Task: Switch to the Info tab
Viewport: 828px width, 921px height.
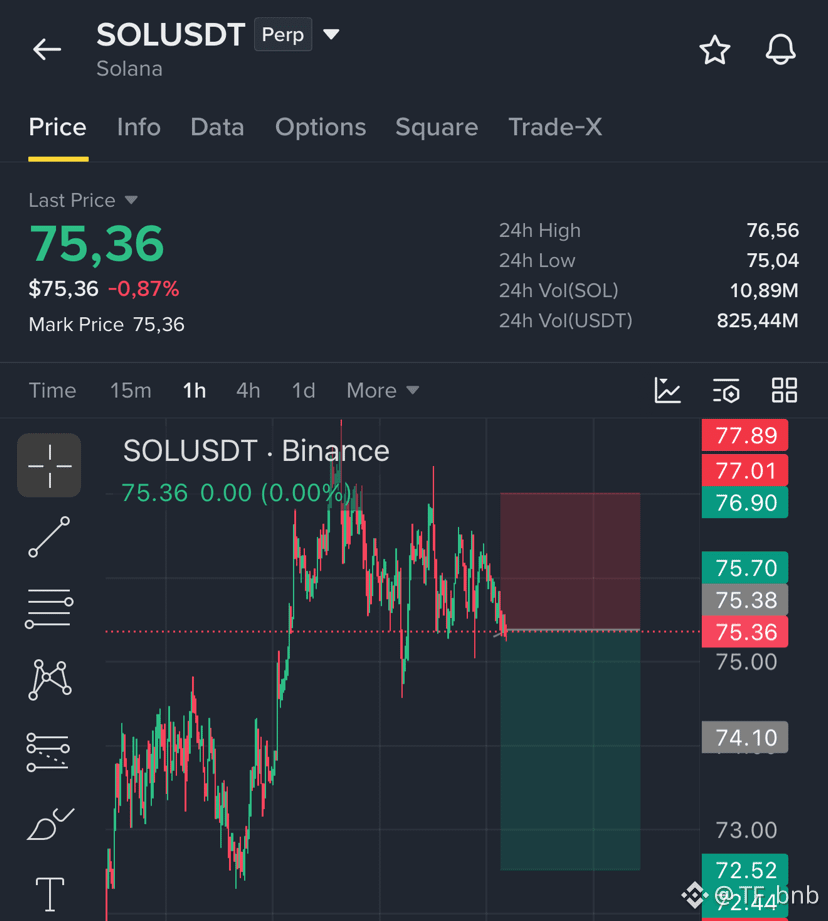Action: point(139,127)
